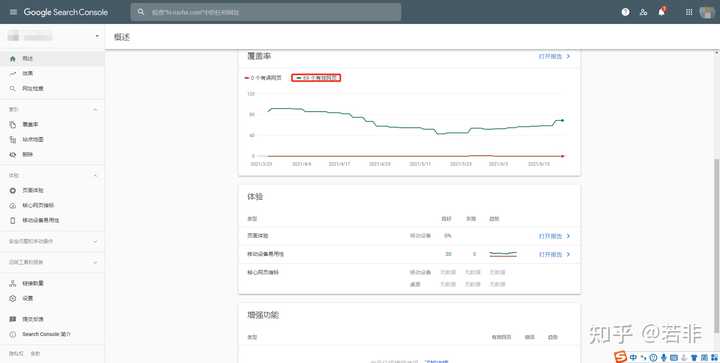Click in the URL inspection search field
This screenshot has width=720, height=363.
point(266,12)
